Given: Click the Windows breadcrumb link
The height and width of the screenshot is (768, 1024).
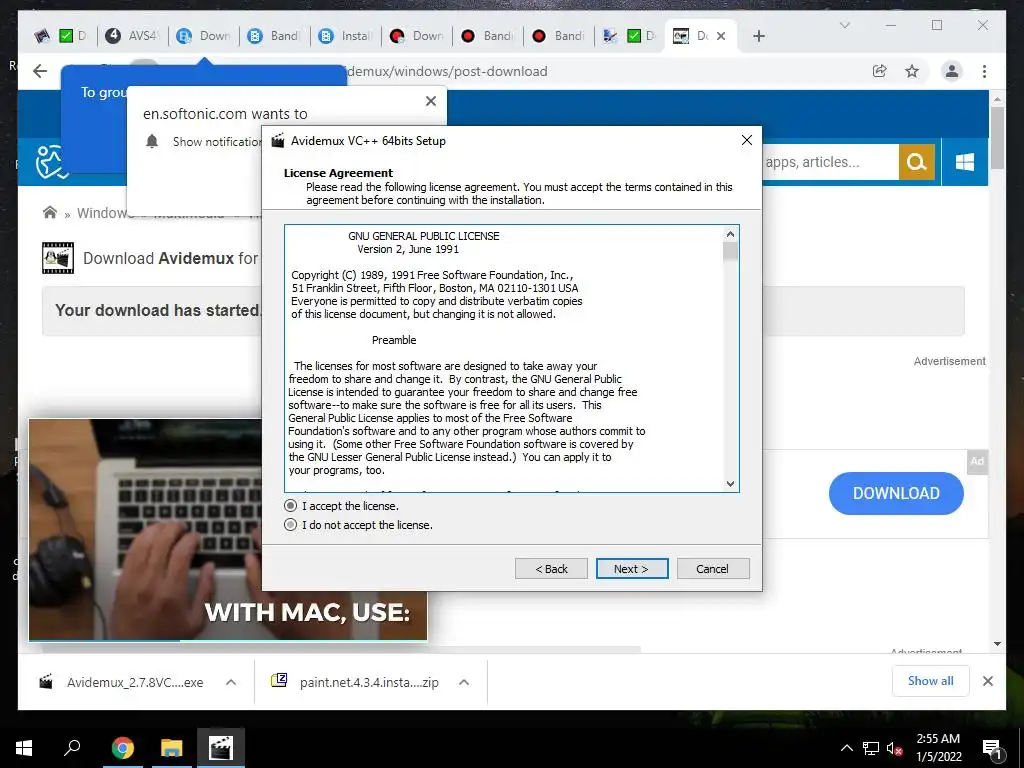Looking at the screenshot, I should (103, 213).
